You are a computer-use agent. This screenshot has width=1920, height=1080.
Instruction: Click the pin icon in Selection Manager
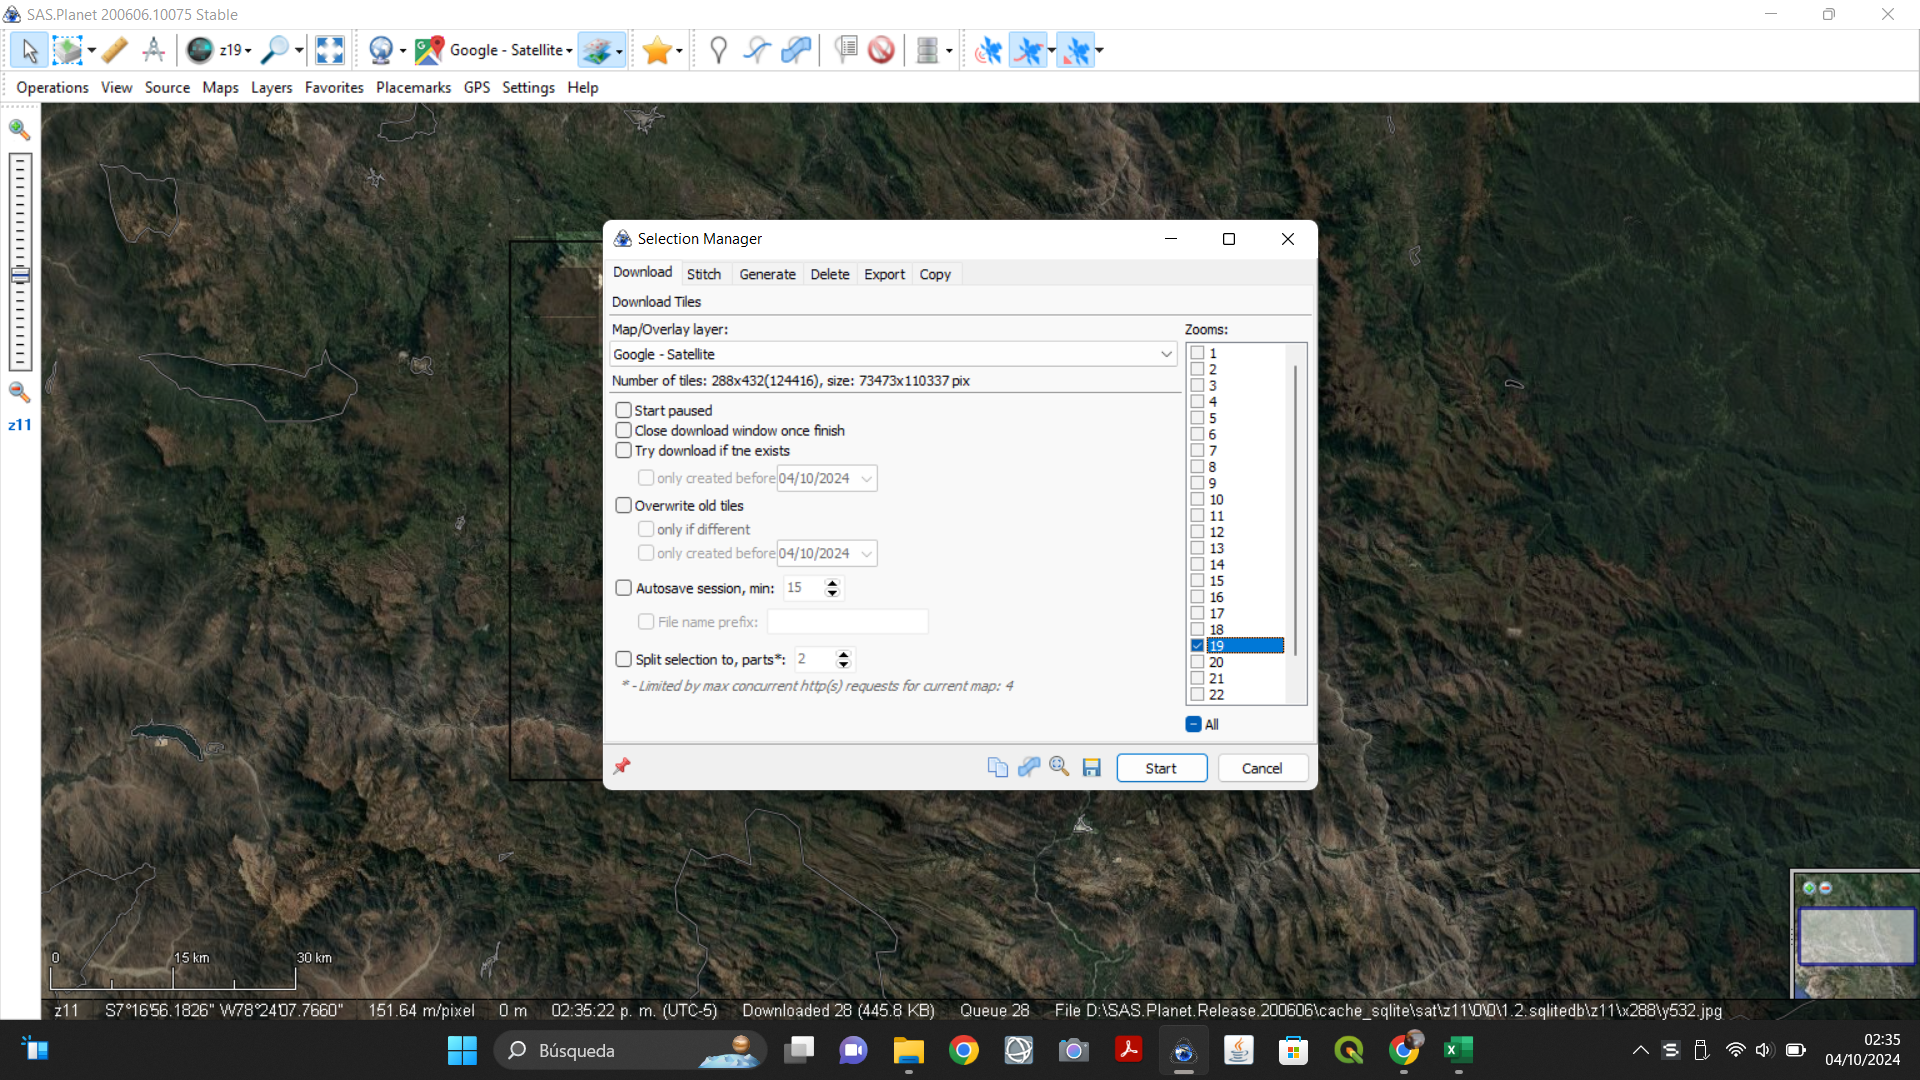[x=622, y=766]
